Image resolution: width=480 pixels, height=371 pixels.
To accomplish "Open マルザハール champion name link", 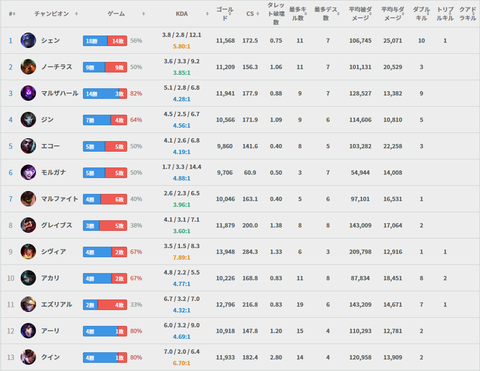I will click(60, 93).
